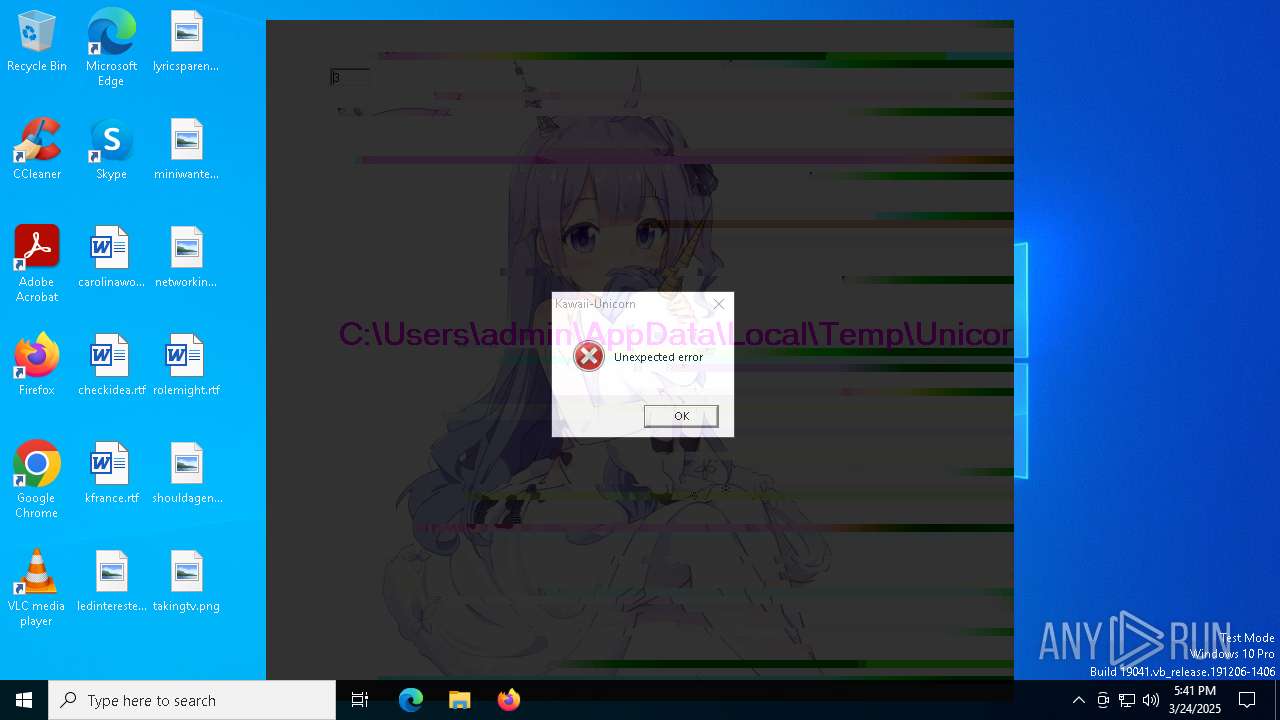Click the small text box in the glitched window
Screen dimensions: 1280x720
coord(350,77)
